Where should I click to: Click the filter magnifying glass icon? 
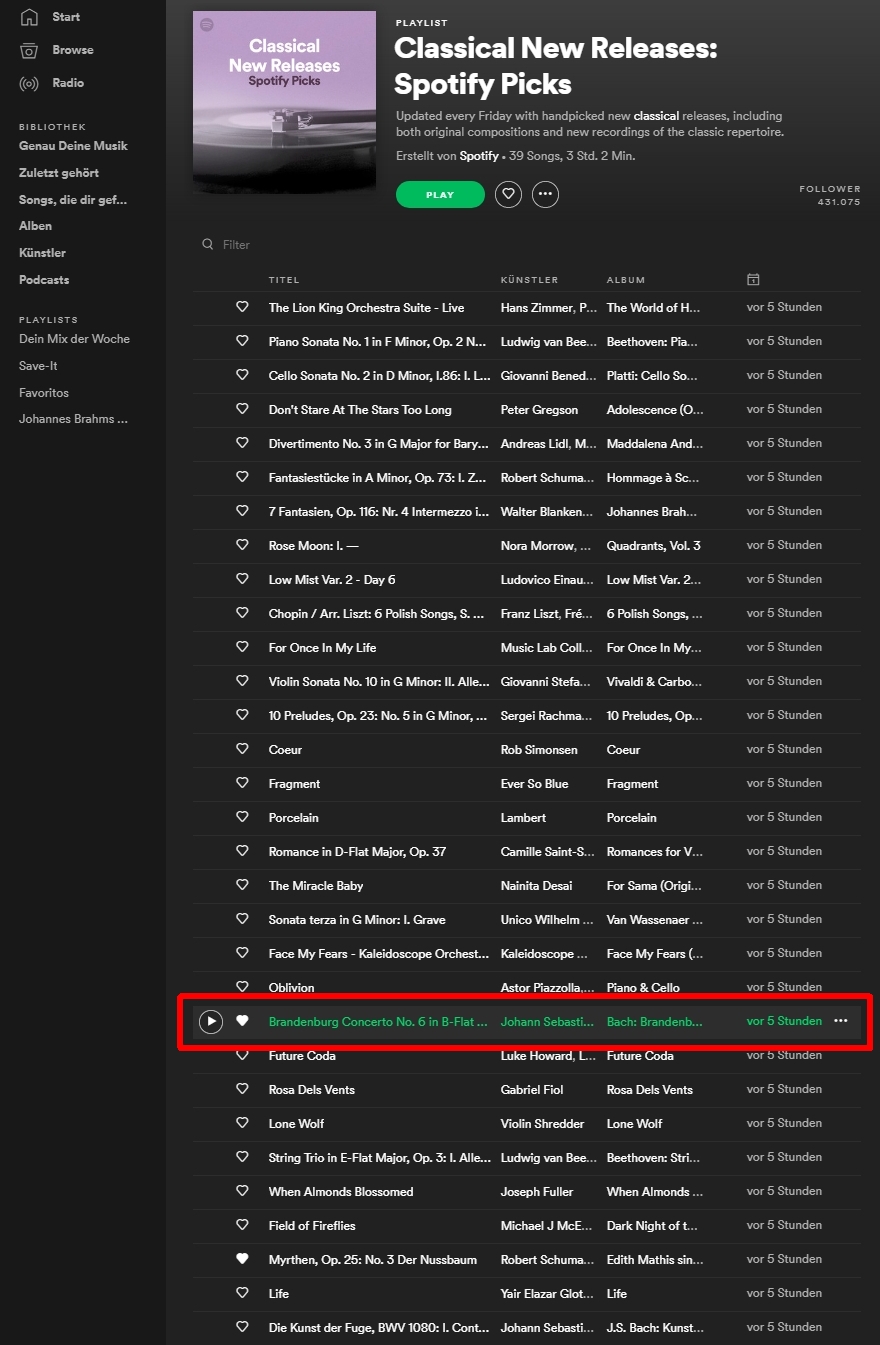point(208,245)
